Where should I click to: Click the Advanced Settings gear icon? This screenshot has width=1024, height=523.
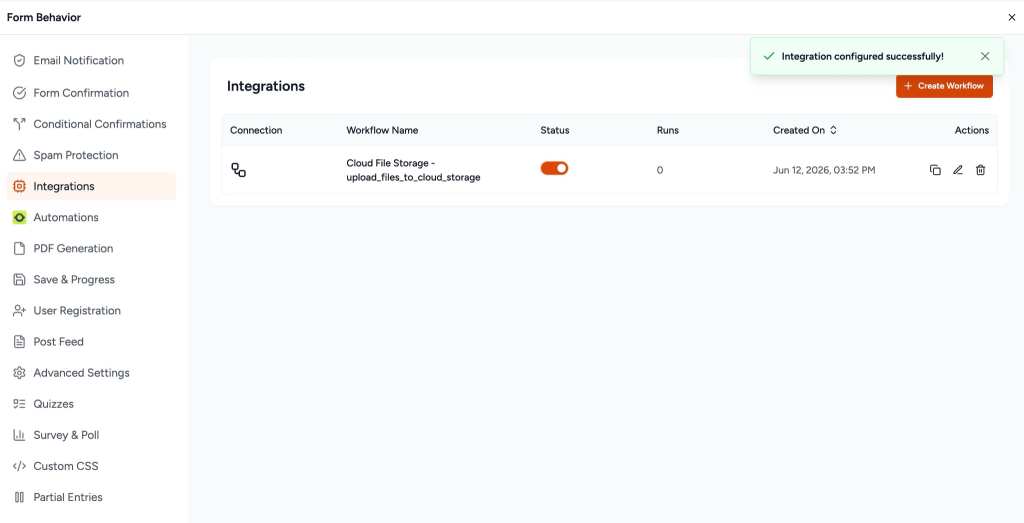point(20,373)
